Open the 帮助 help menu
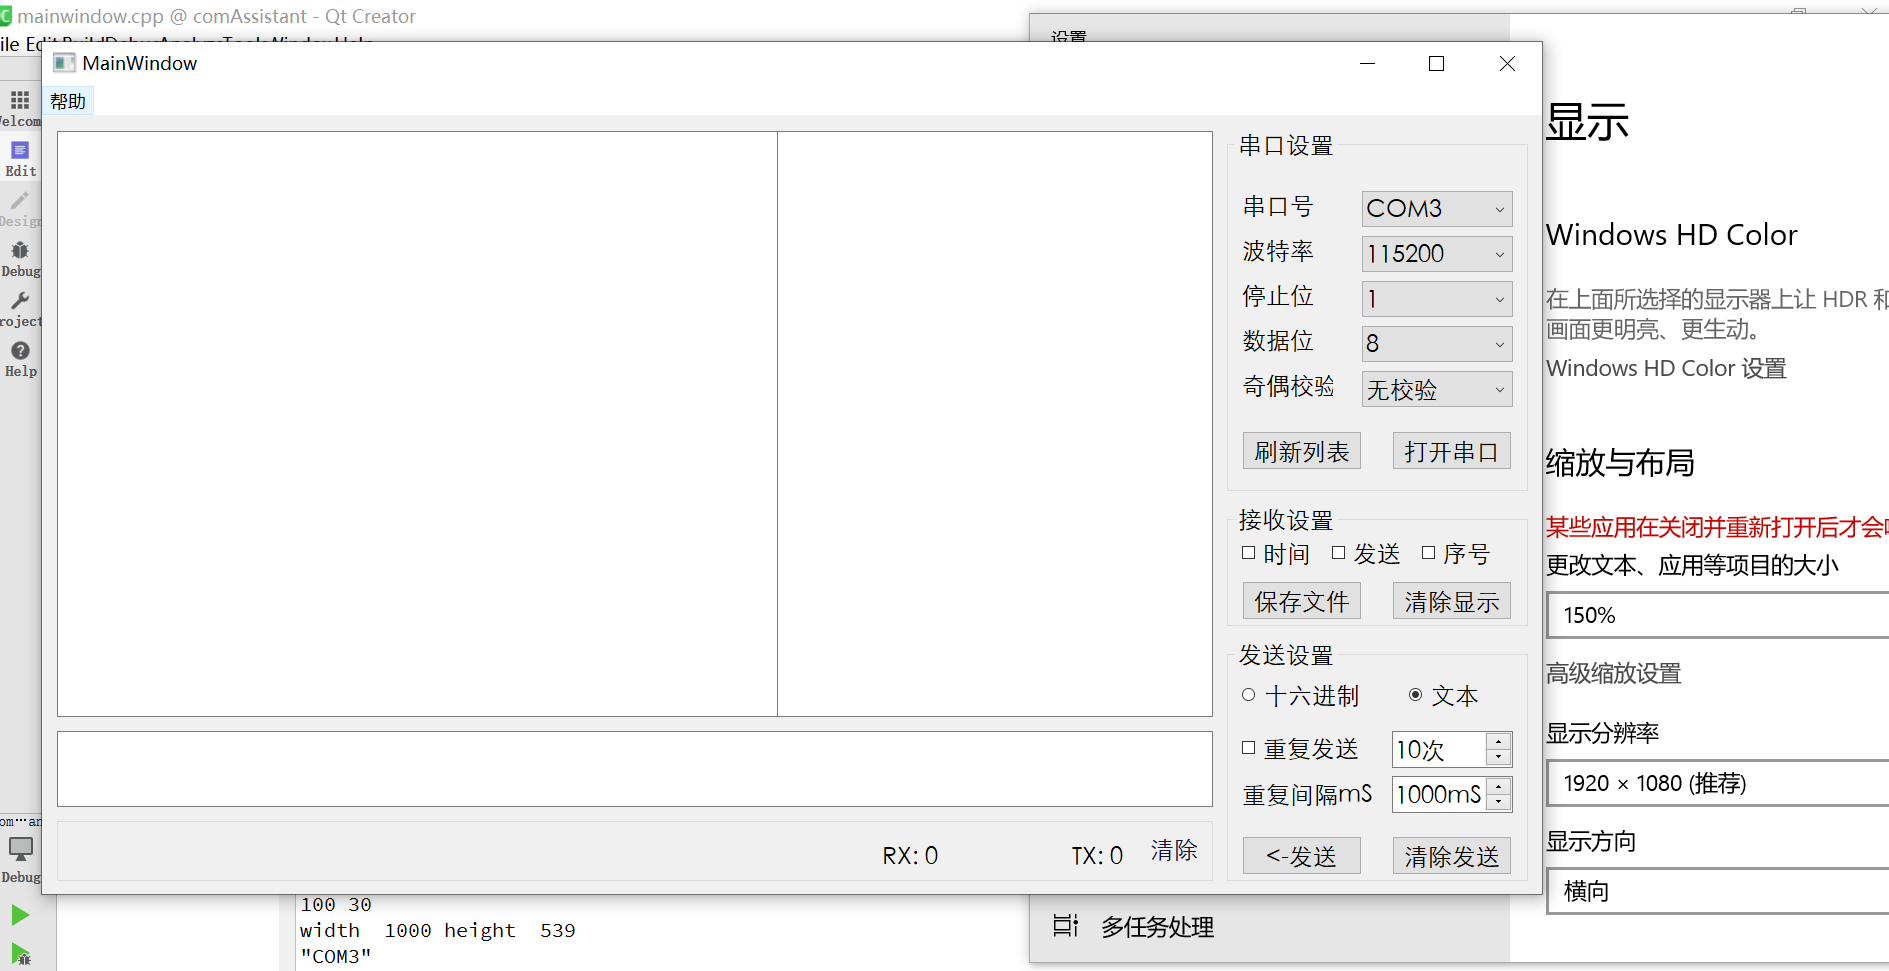The image size is (1889, 971). 68,101
